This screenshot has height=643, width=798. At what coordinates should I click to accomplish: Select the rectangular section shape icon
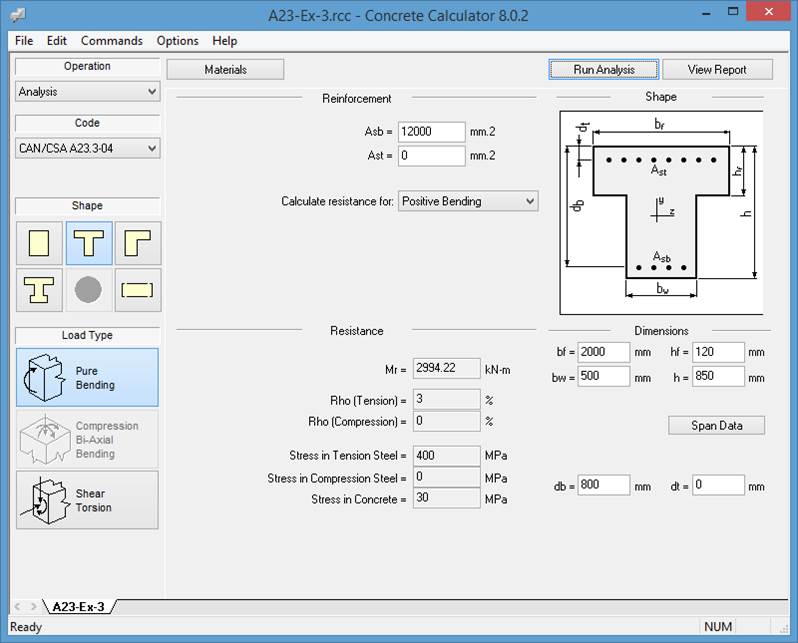[x=39, y=243]
